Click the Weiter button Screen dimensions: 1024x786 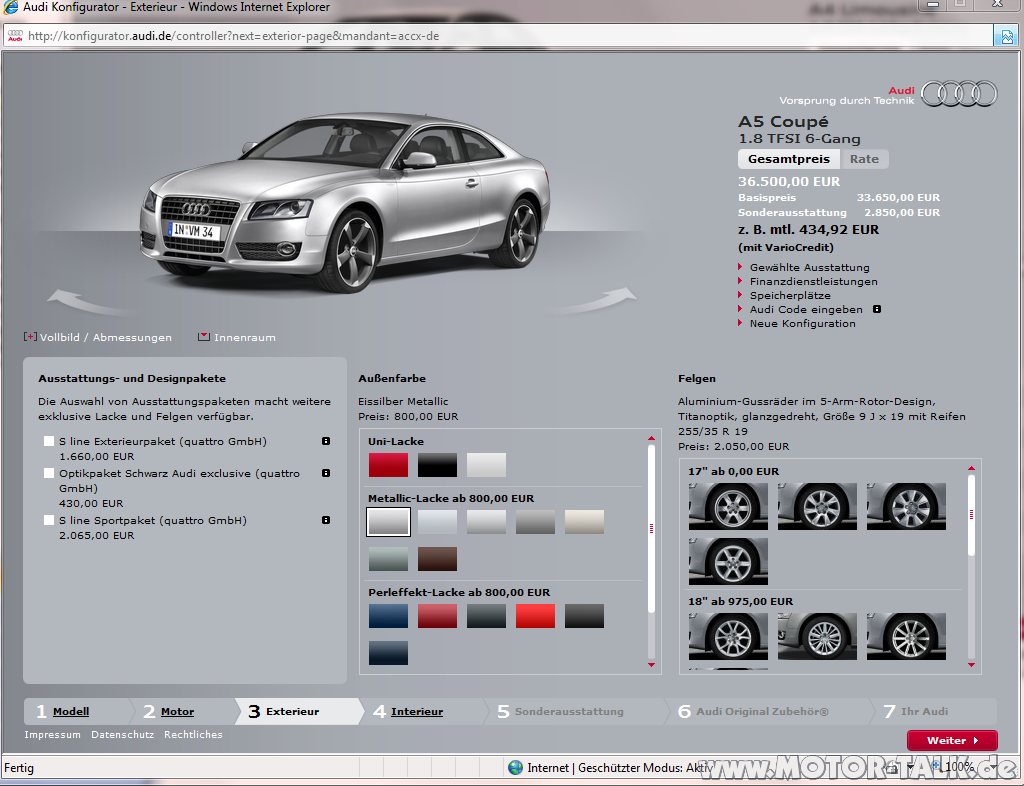click(952, 740)
